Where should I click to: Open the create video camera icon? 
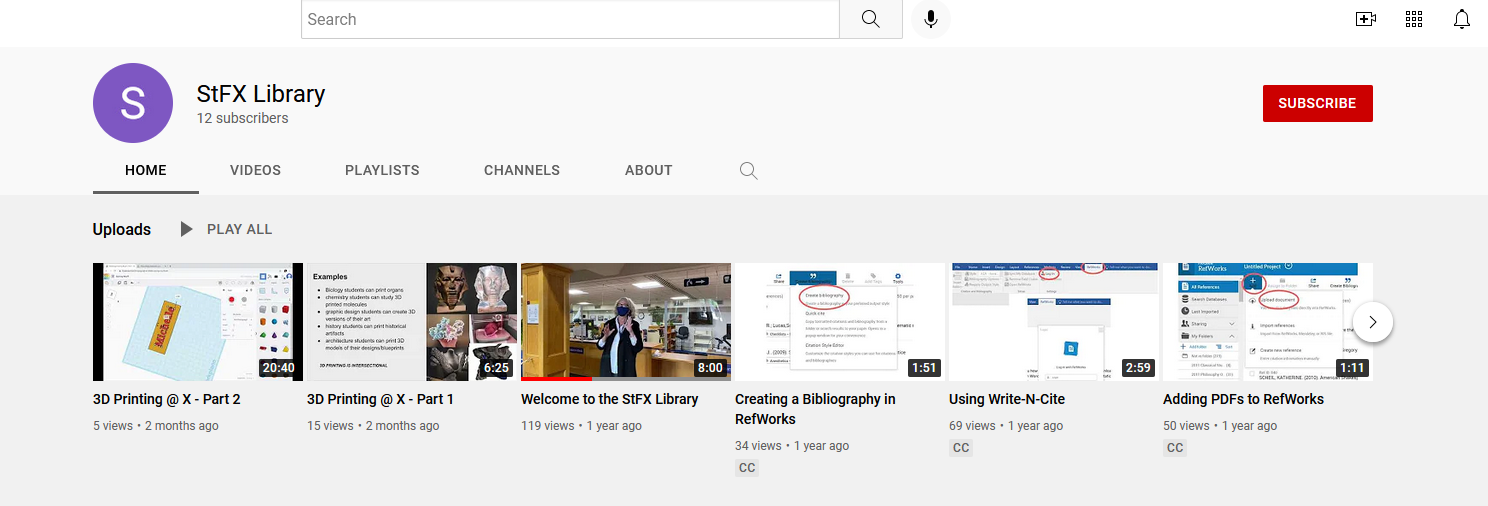pyautogui.click(x=1366, y=19)
